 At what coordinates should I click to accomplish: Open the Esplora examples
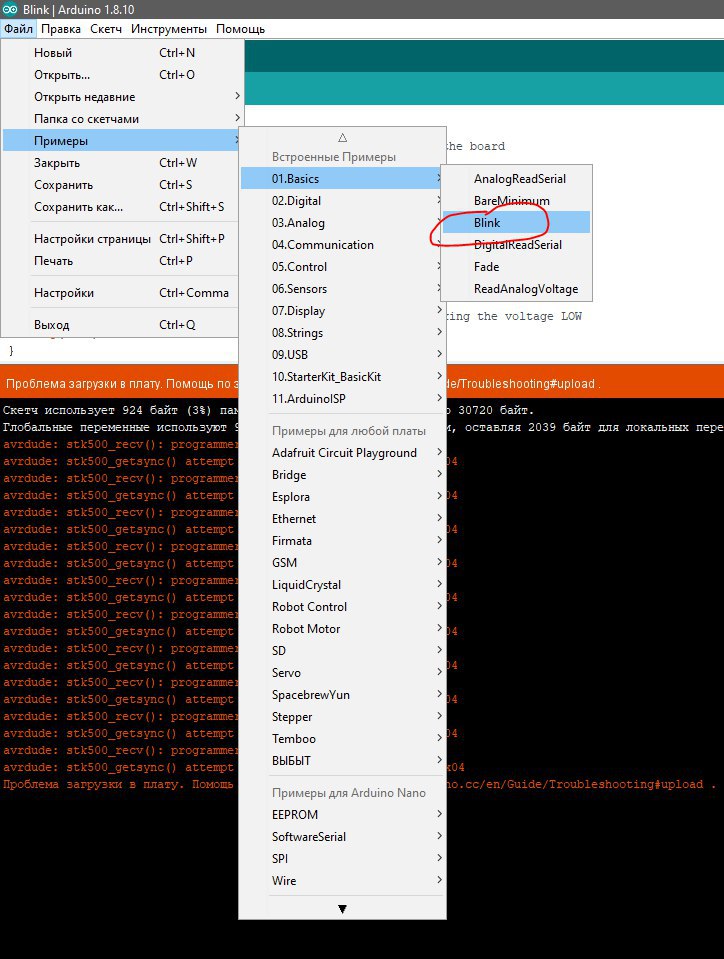pos(342,497)
